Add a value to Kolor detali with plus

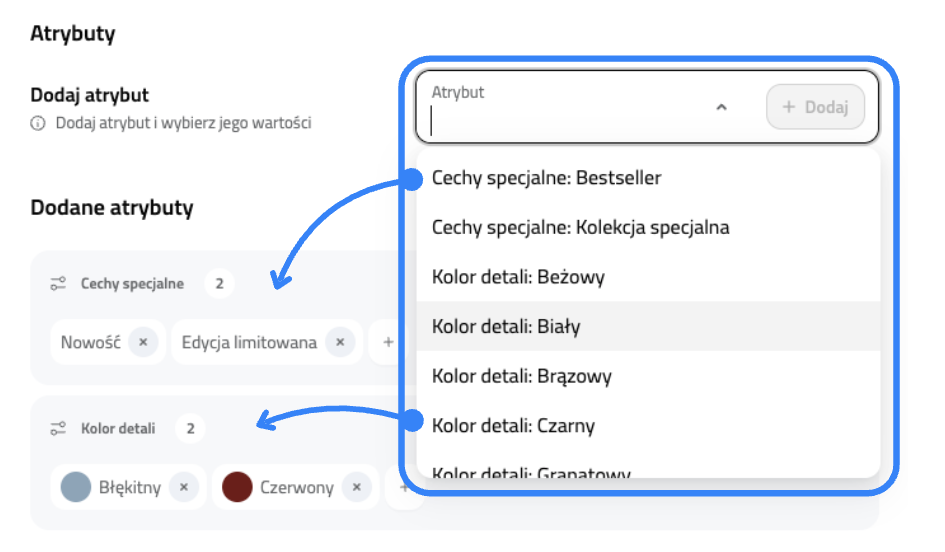click(x=404, y=488)
